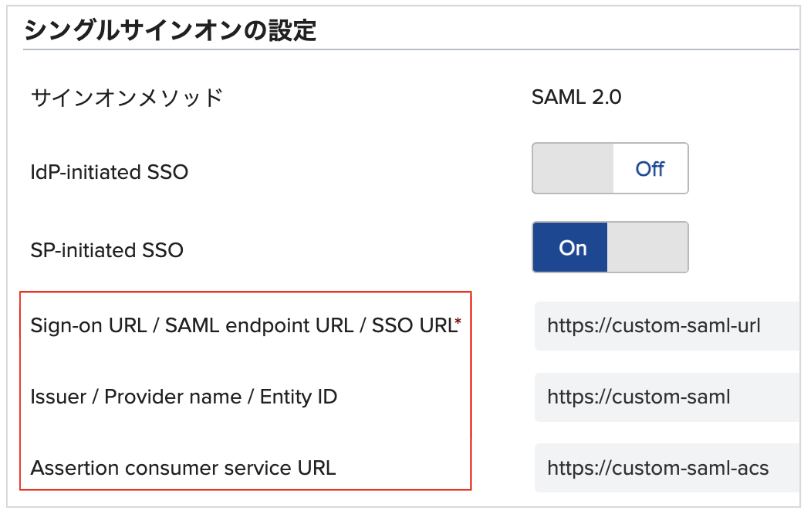Viewport: 806px width, 514px height.
Task: Click the SP-initiated SSO label text
Action: (x=107, y=250)
